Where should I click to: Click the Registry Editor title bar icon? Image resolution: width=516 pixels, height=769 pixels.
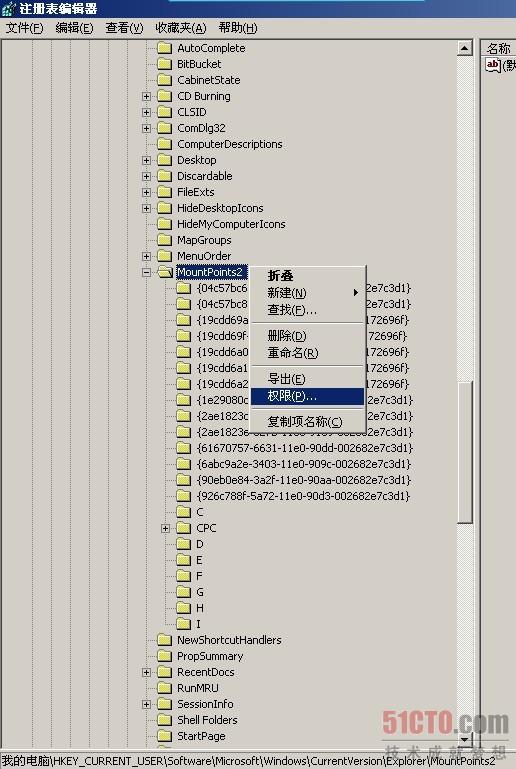pyautogui.click(x=8, y=8)
